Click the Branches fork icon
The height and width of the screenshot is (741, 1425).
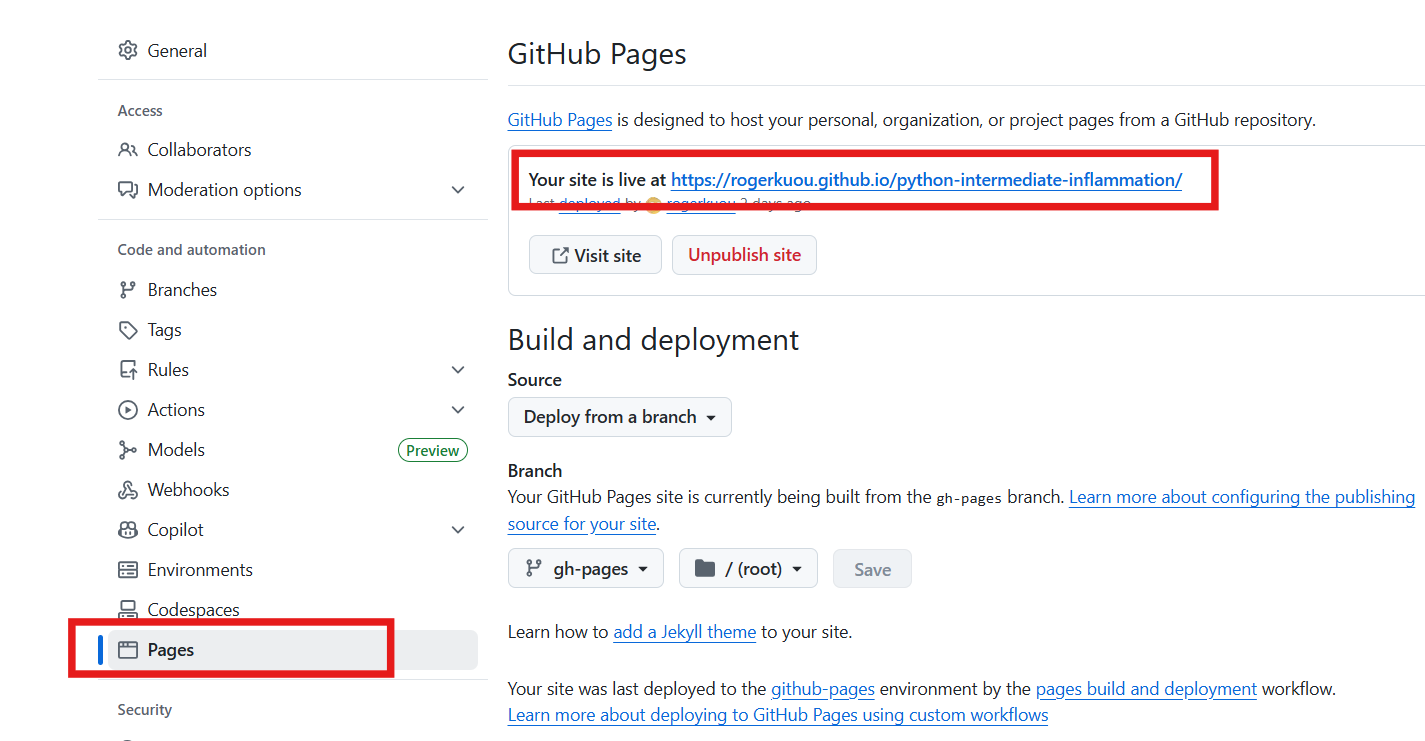[x=128, y=289]
